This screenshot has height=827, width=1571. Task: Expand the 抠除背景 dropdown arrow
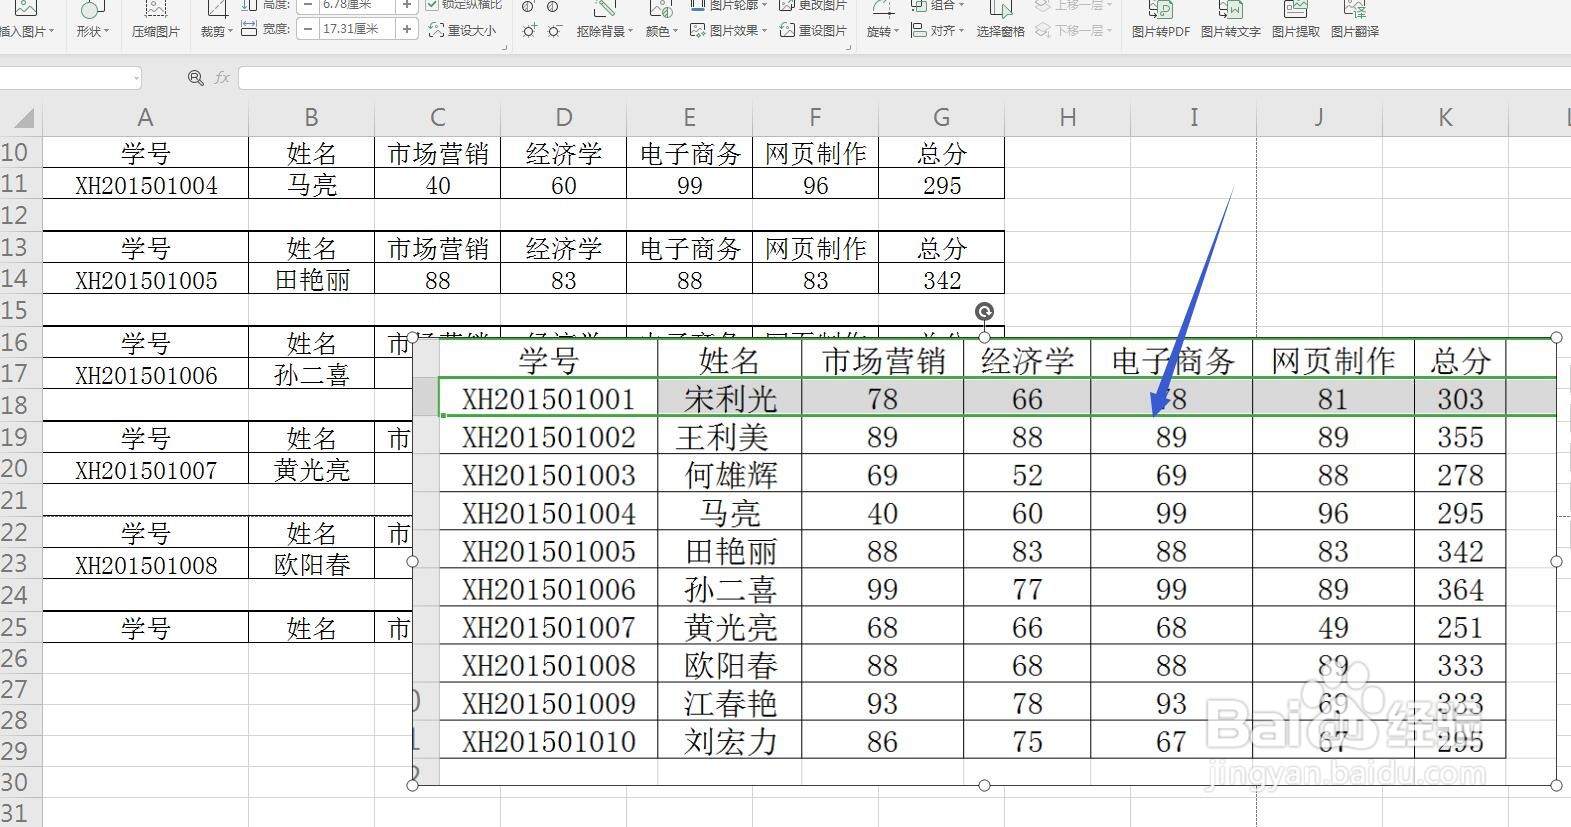point(632,31)
